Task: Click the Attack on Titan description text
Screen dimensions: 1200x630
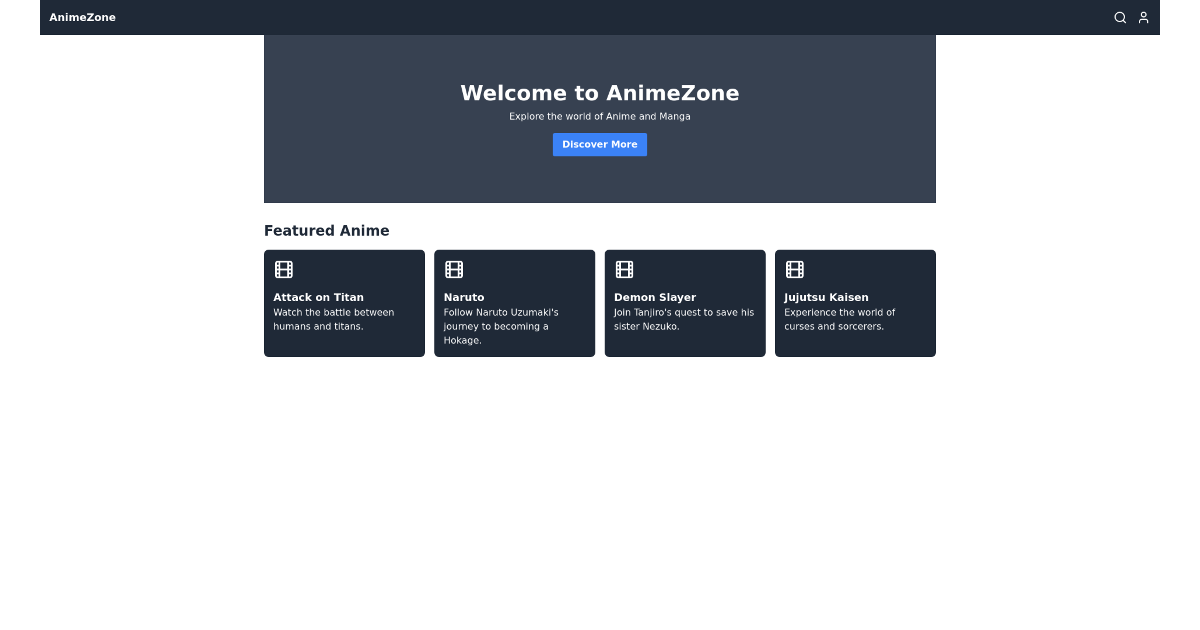Action: pos(333,319)
